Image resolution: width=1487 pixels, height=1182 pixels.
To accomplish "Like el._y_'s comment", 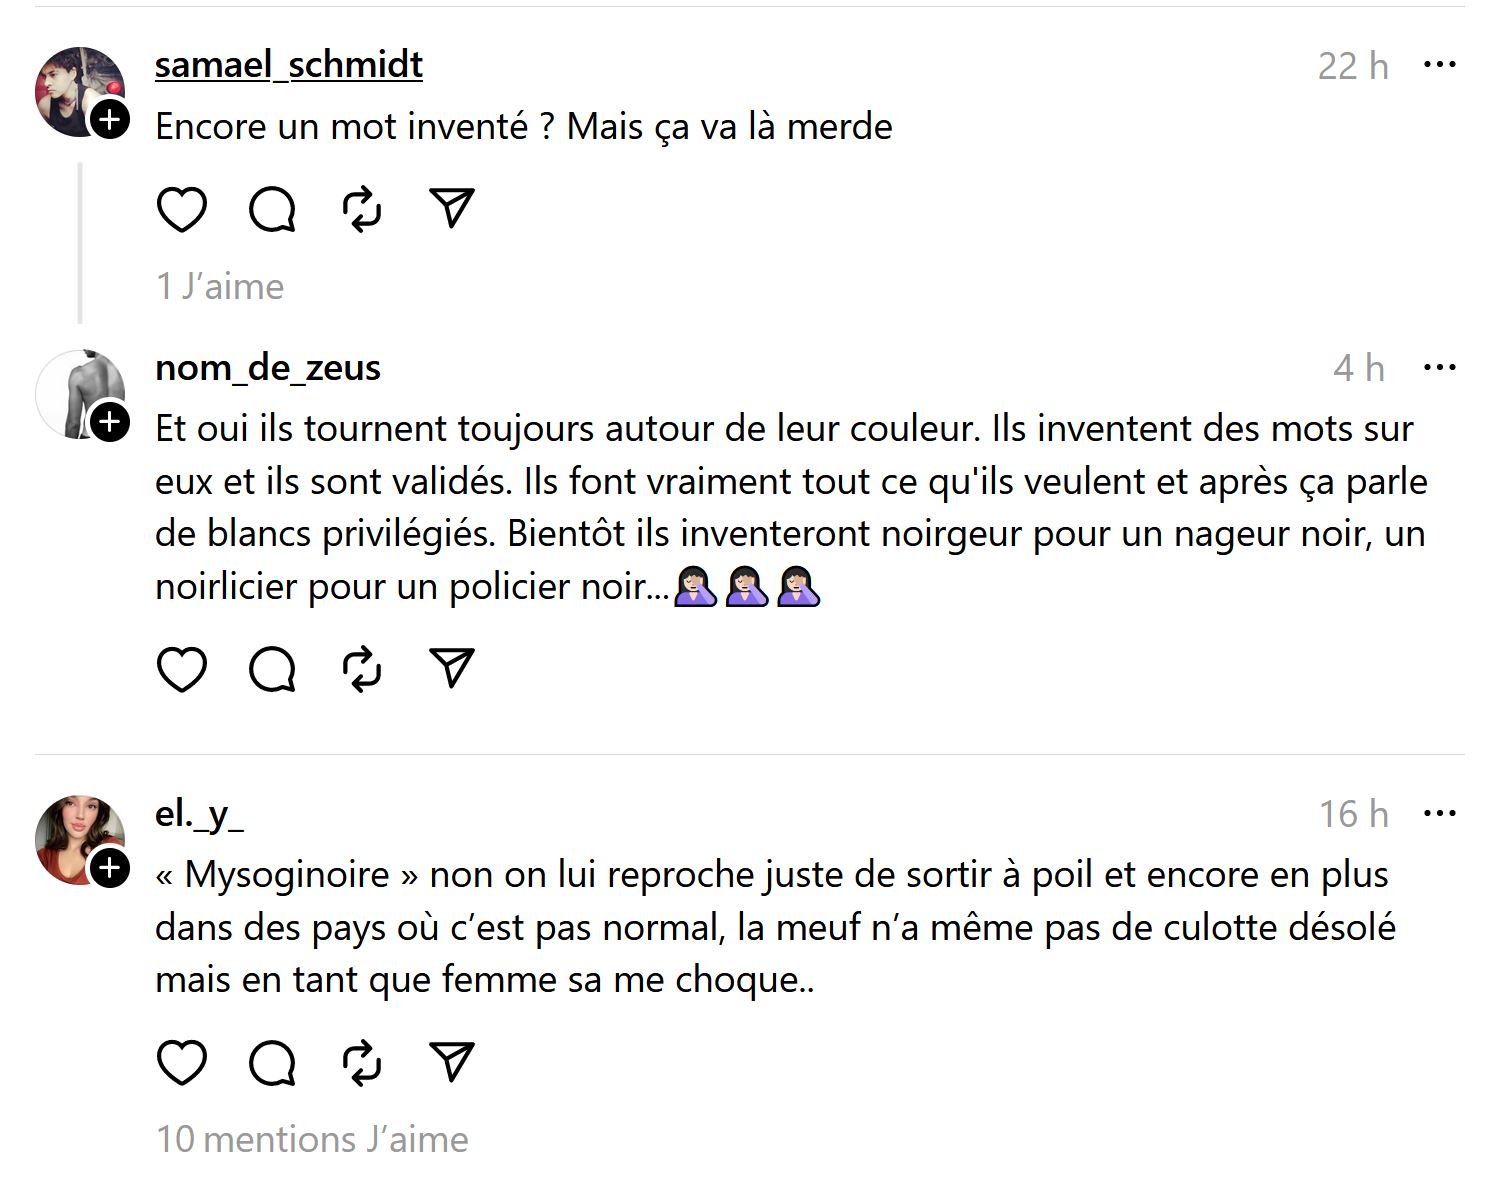I will pos(182,1062).
